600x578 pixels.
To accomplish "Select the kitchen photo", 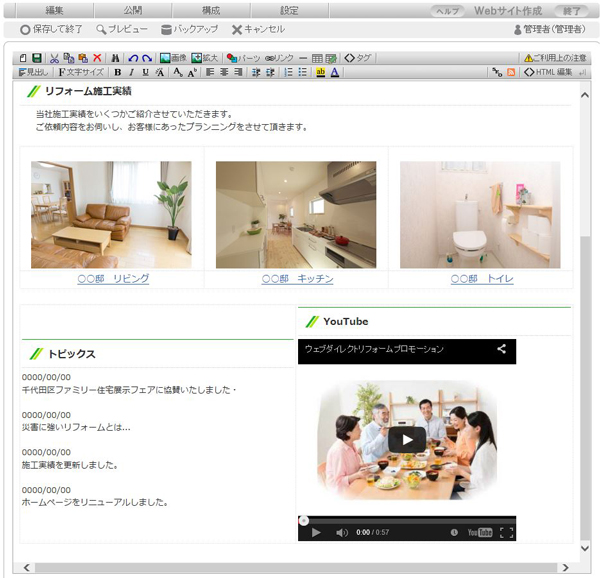I will tap(296, 215).
